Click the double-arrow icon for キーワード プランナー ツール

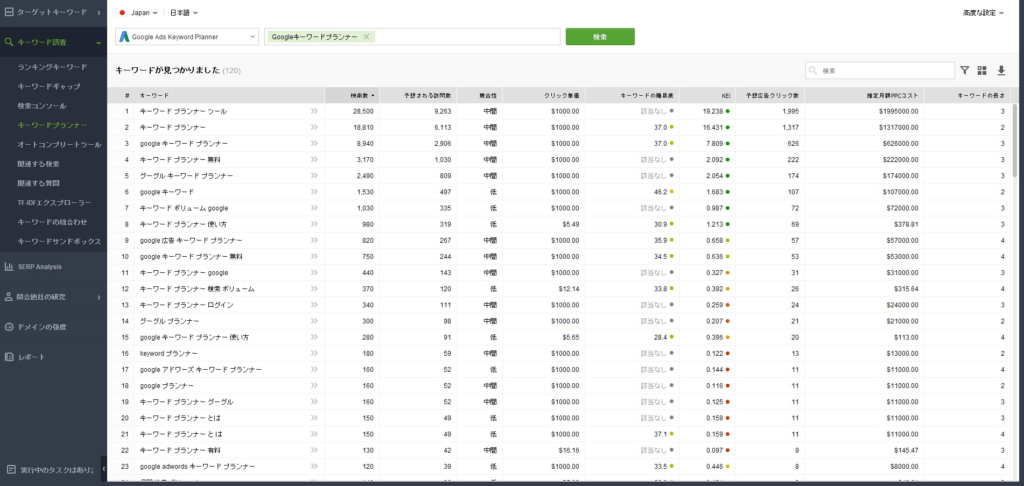point(314,111)
